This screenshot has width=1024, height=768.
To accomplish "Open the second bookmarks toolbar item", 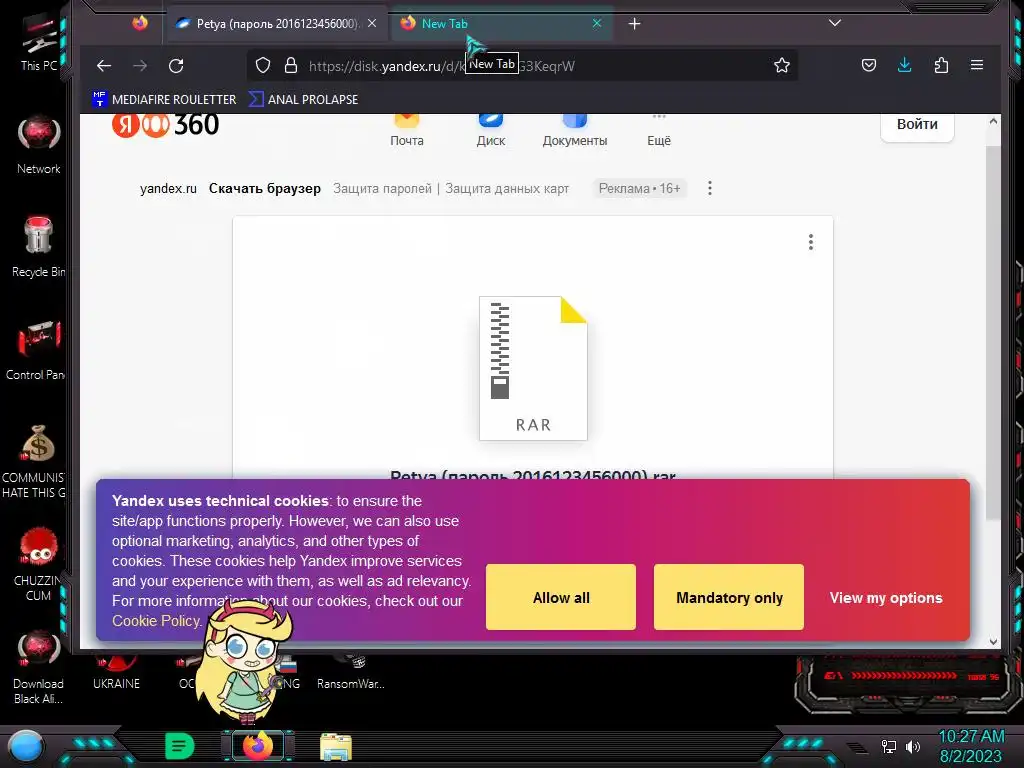I will coord(304,99).
